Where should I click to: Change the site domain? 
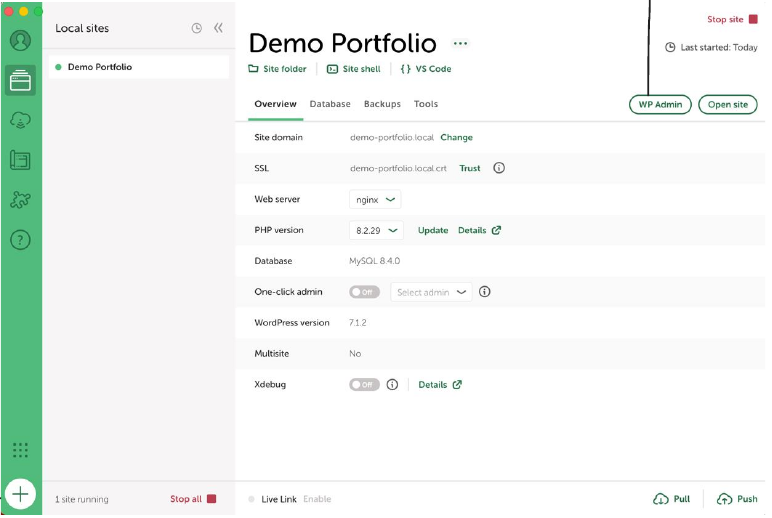pyautogui.click(x=456, y=137)
